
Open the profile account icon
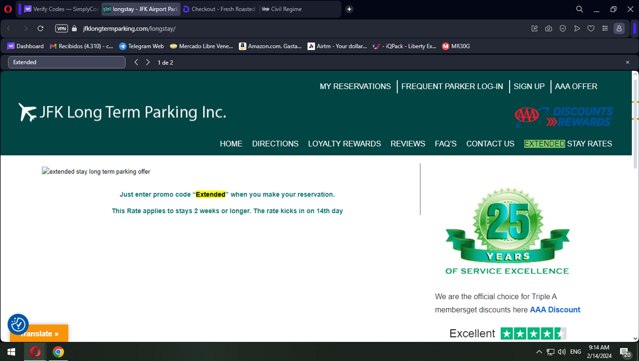(x=619, y=29)
